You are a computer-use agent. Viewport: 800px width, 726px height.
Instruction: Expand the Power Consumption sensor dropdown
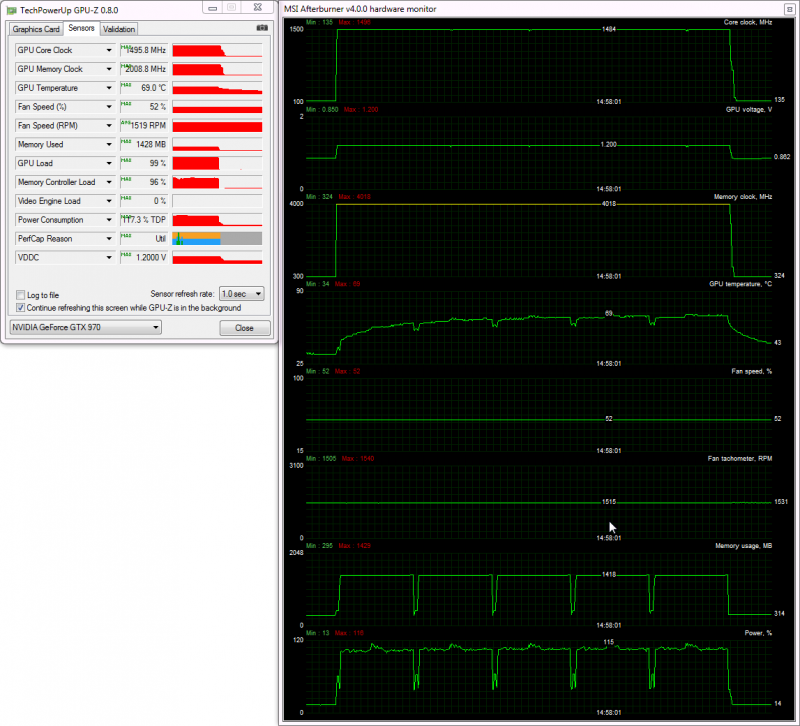pyautogui.click(x=109, y=220)
